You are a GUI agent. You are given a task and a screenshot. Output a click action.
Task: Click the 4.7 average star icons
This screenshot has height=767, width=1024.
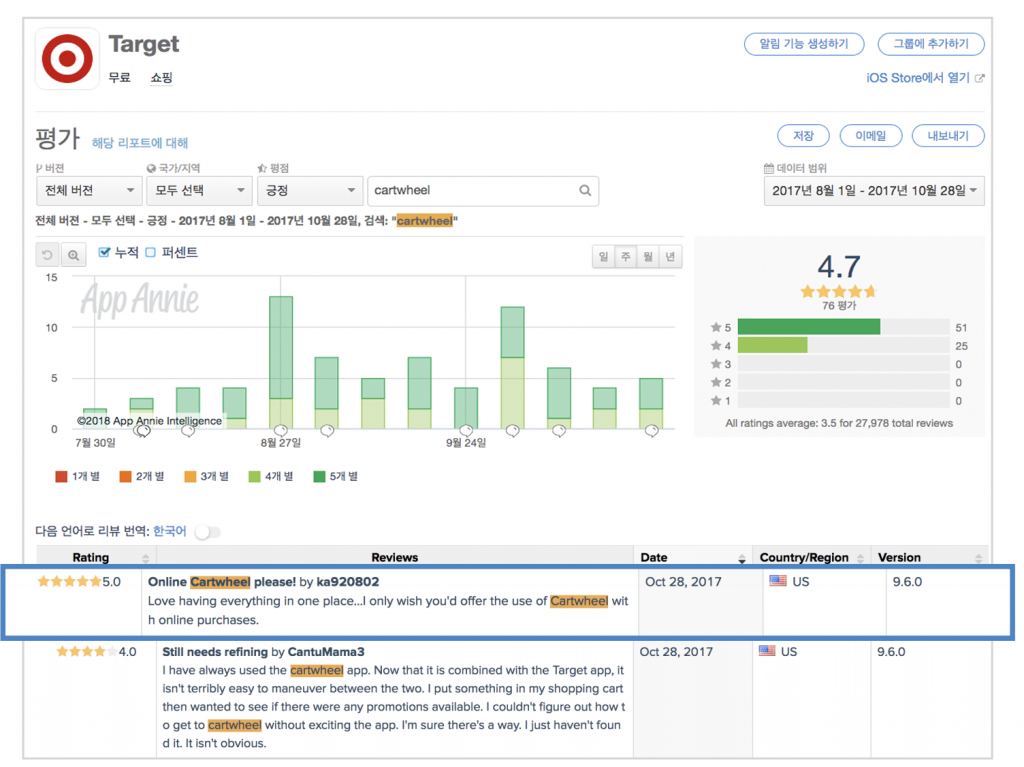click(838, 291)
